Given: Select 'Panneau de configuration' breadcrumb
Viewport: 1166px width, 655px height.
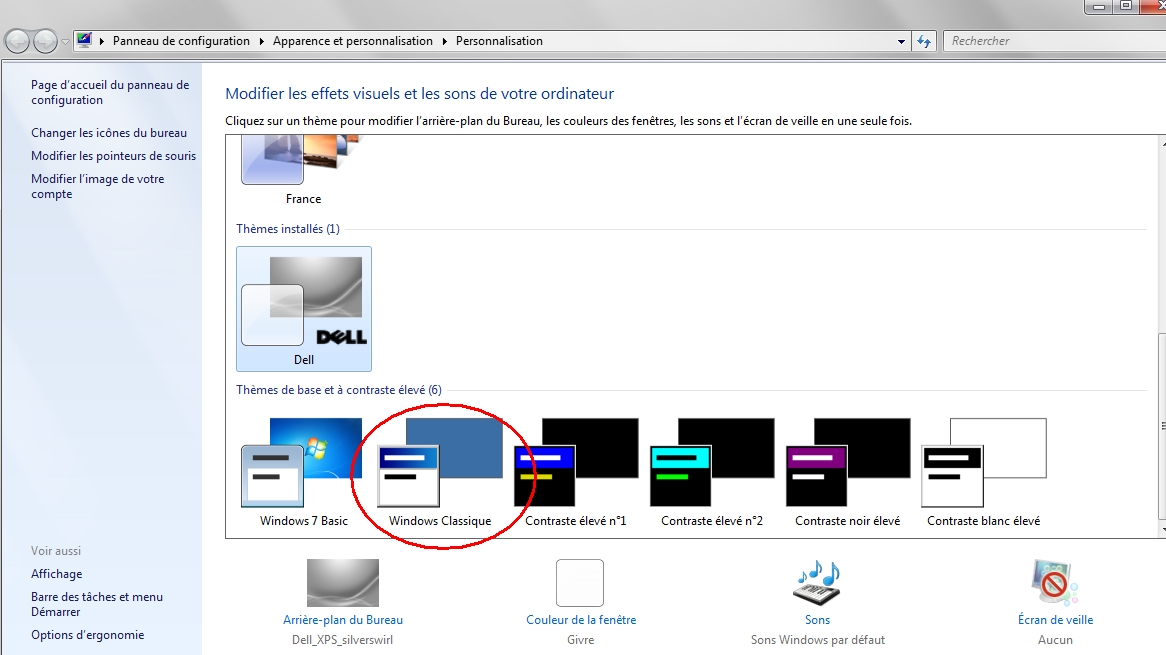Looking at the screenshot, I should [181, 41].
